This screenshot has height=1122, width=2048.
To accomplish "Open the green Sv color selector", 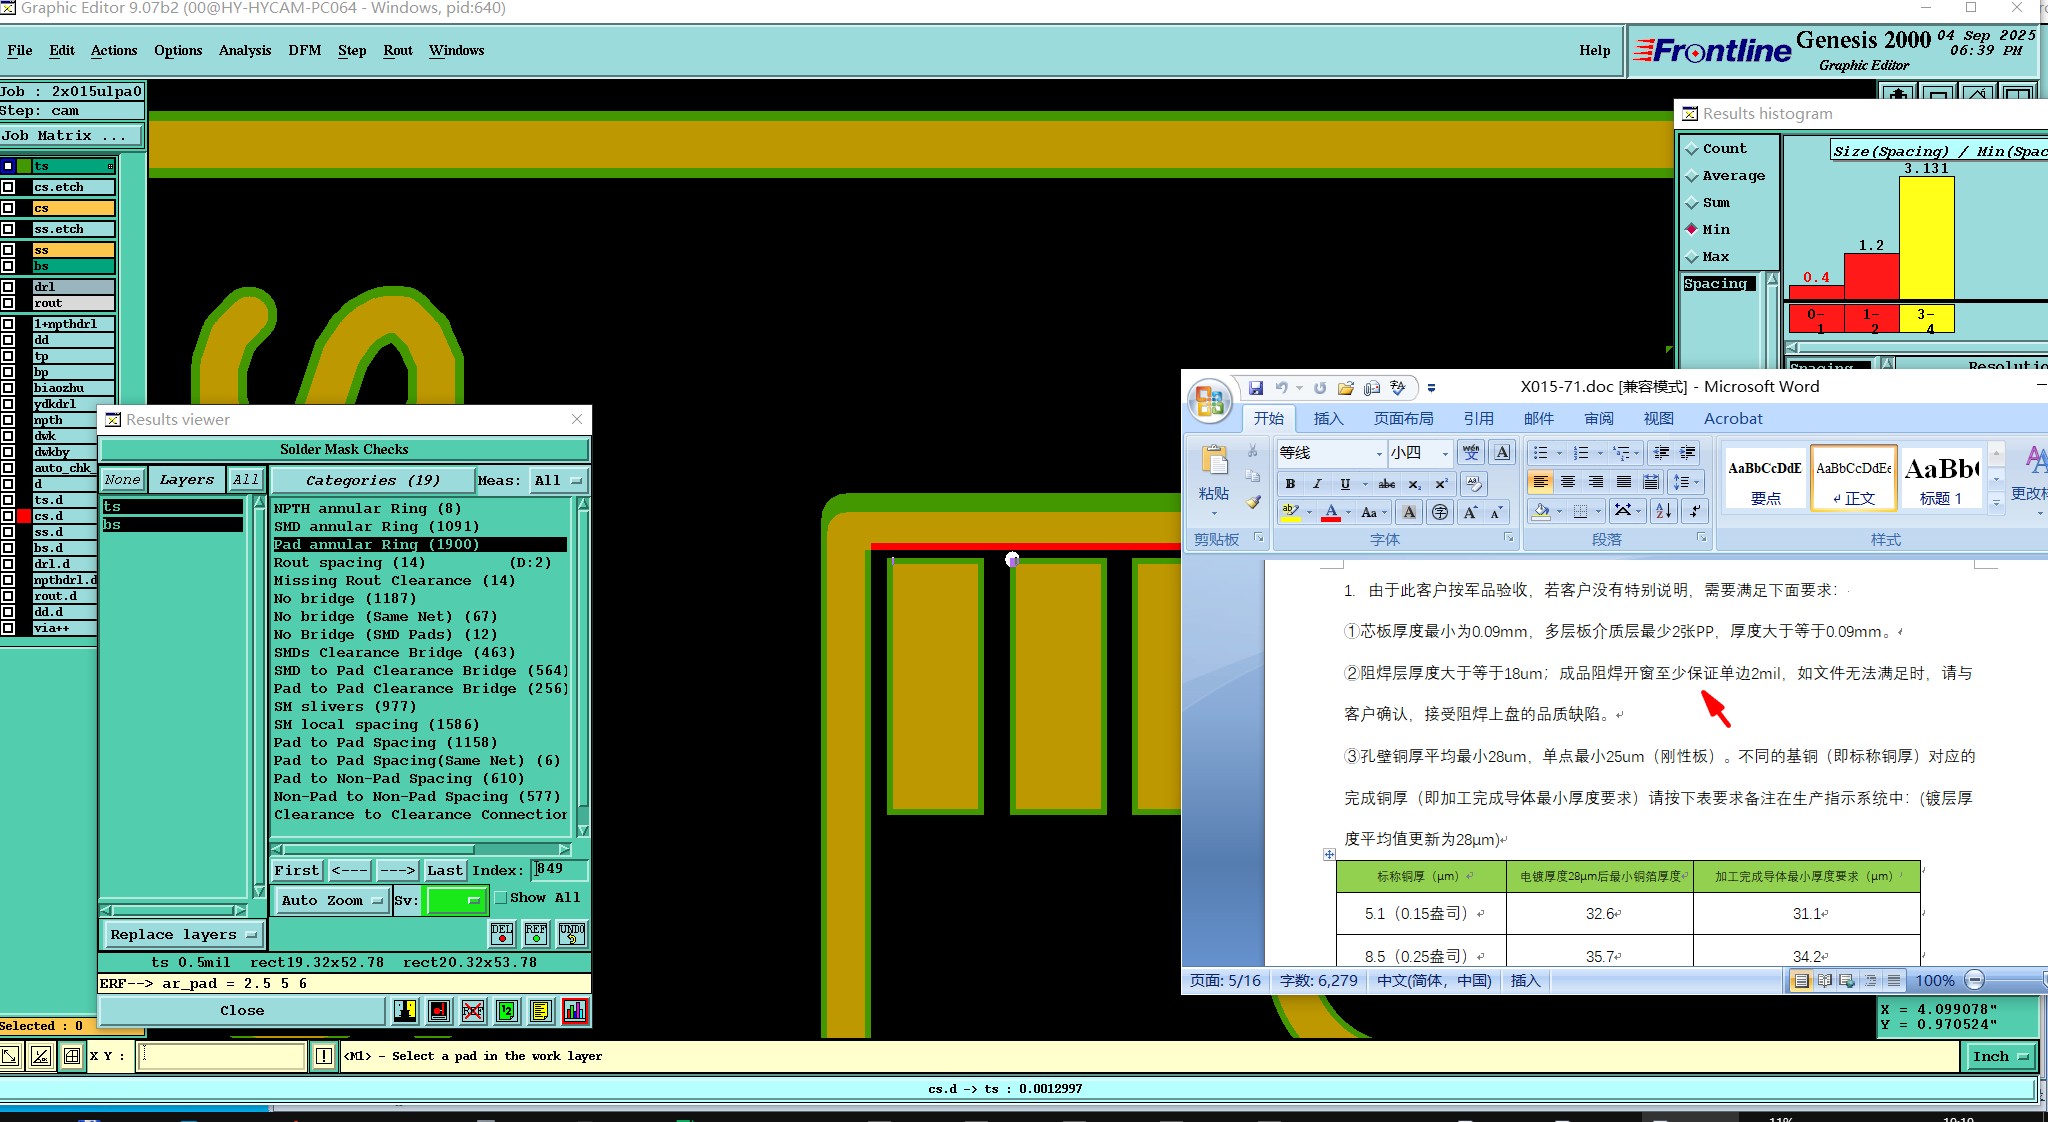I will (455, 900).
